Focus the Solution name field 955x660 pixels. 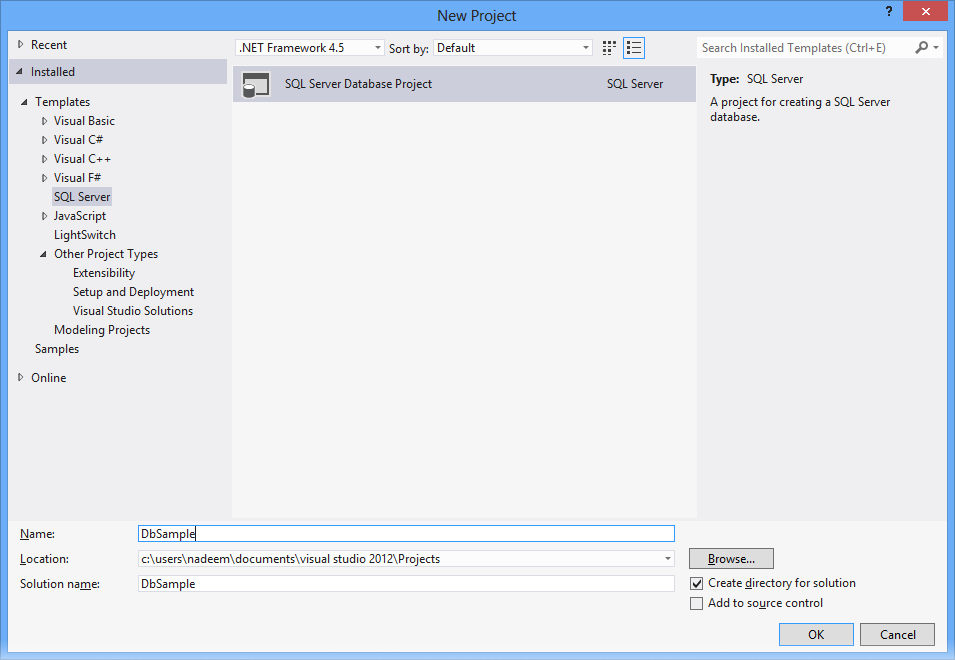[x=406, y=583]
